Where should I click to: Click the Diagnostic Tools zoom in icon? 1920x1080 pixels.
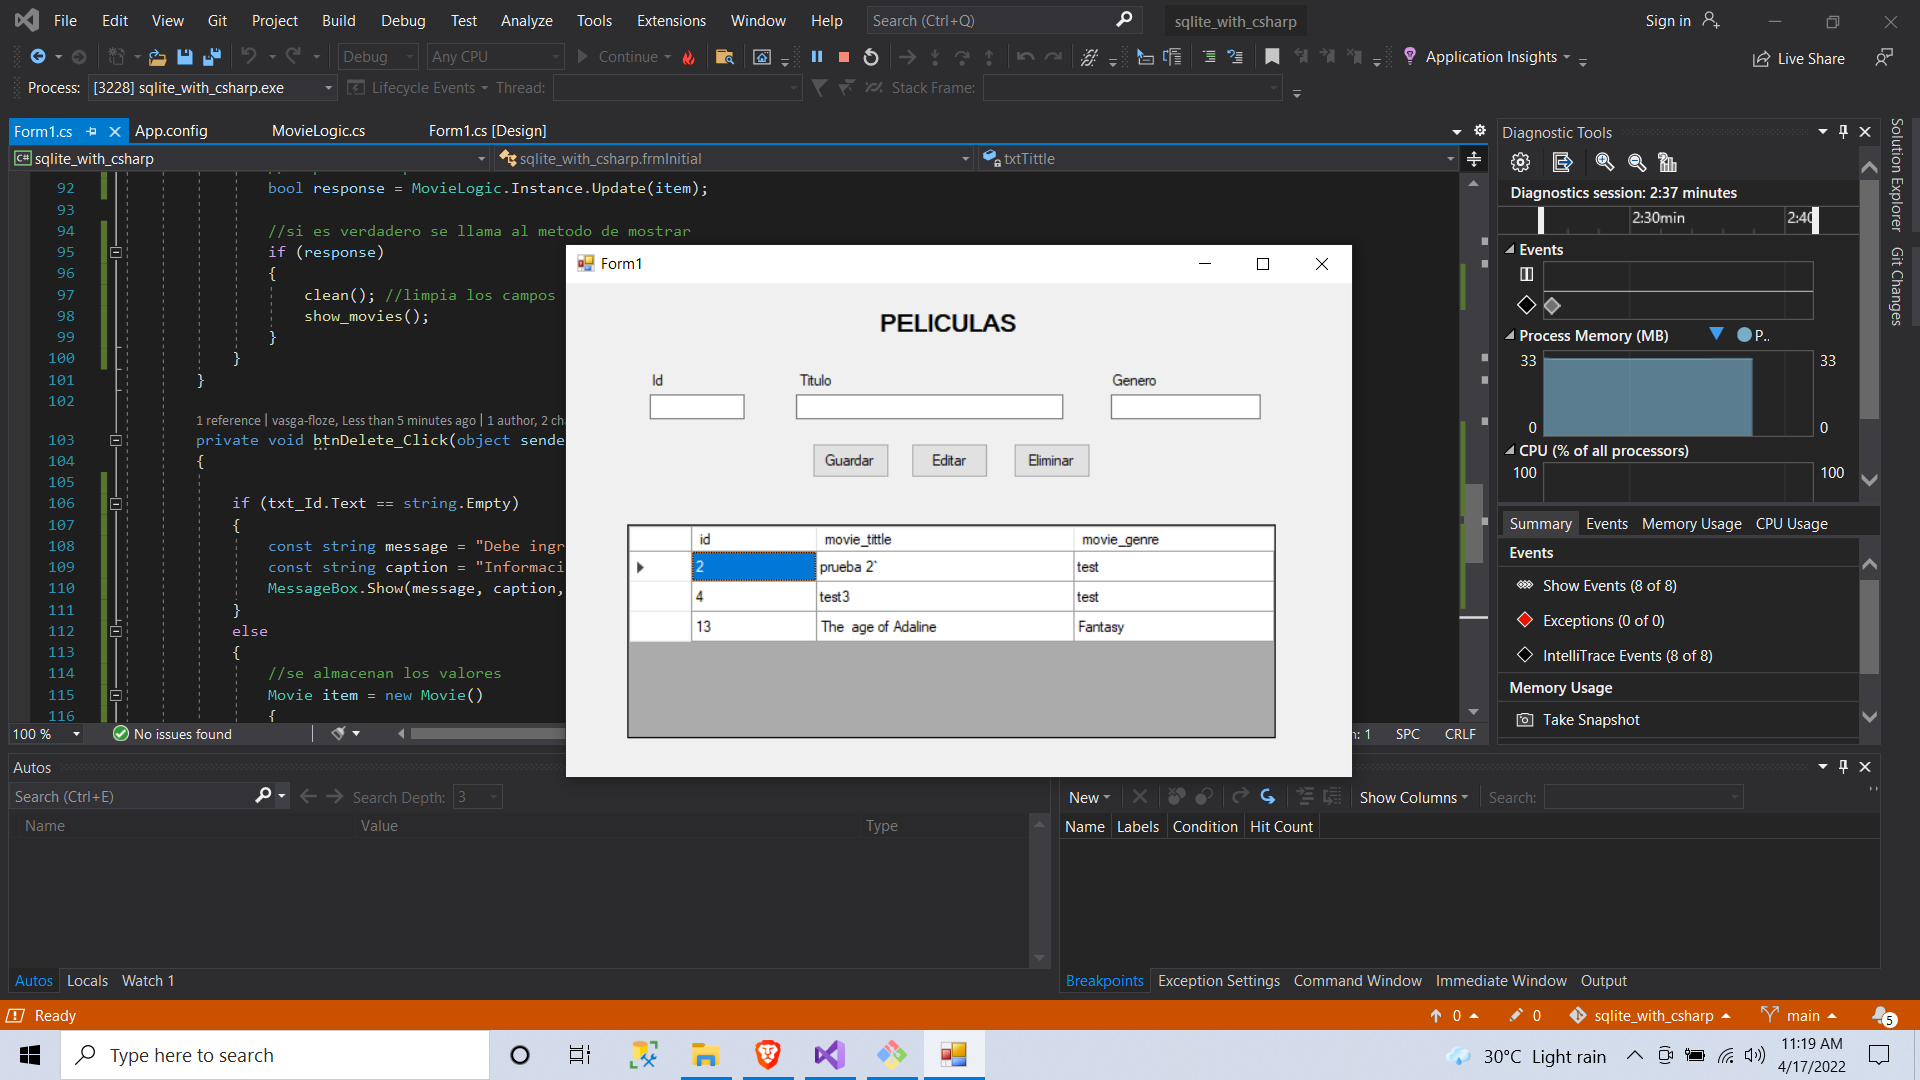(x=1604, y=162)
